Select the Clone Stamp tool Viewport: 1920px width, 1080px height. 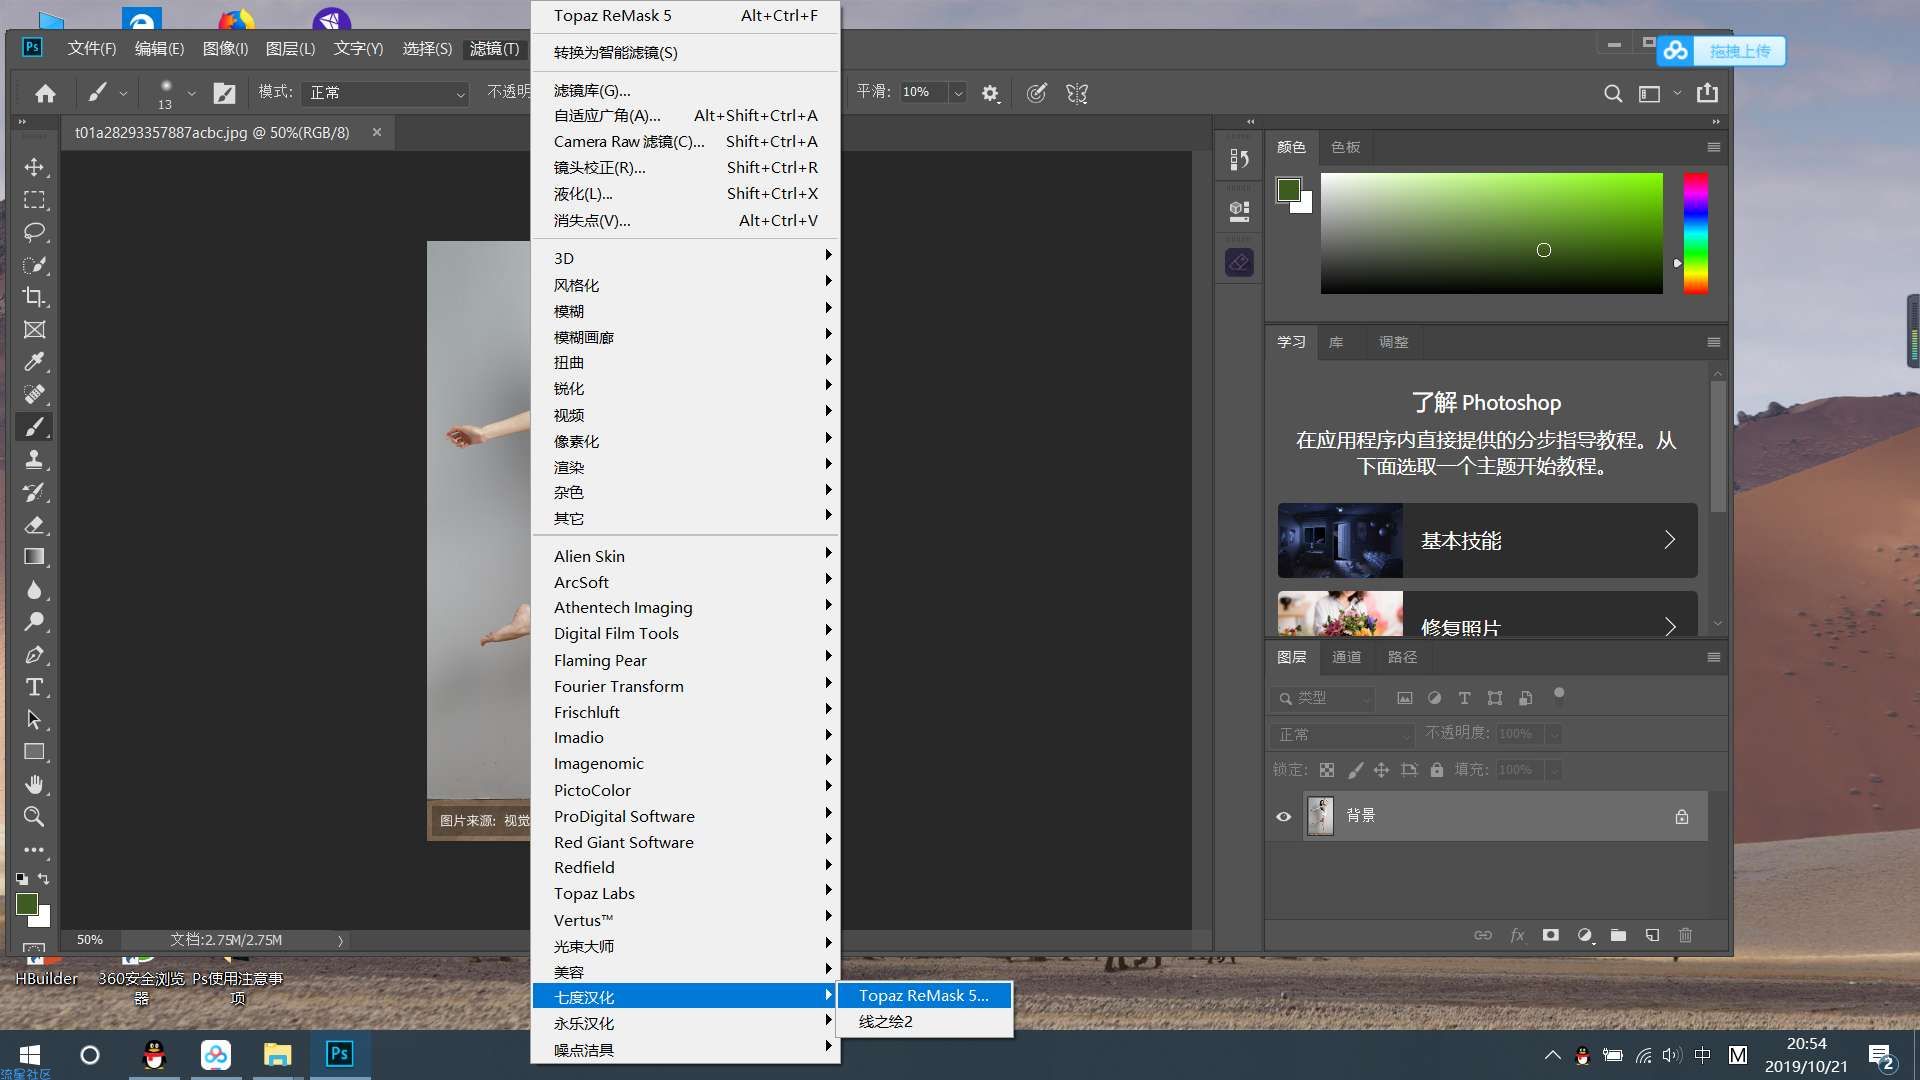pyautogui.click(x=34, y=459)
